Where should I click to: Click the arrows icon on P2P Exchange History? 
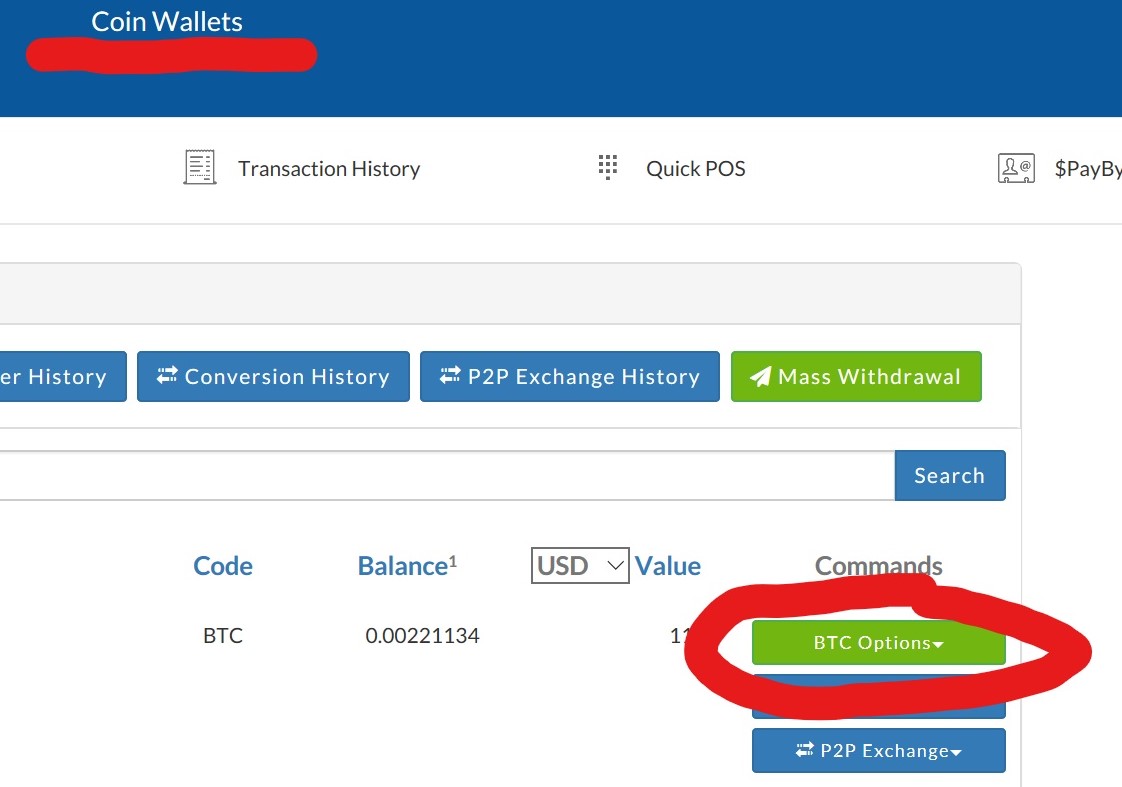coord(450,375)
